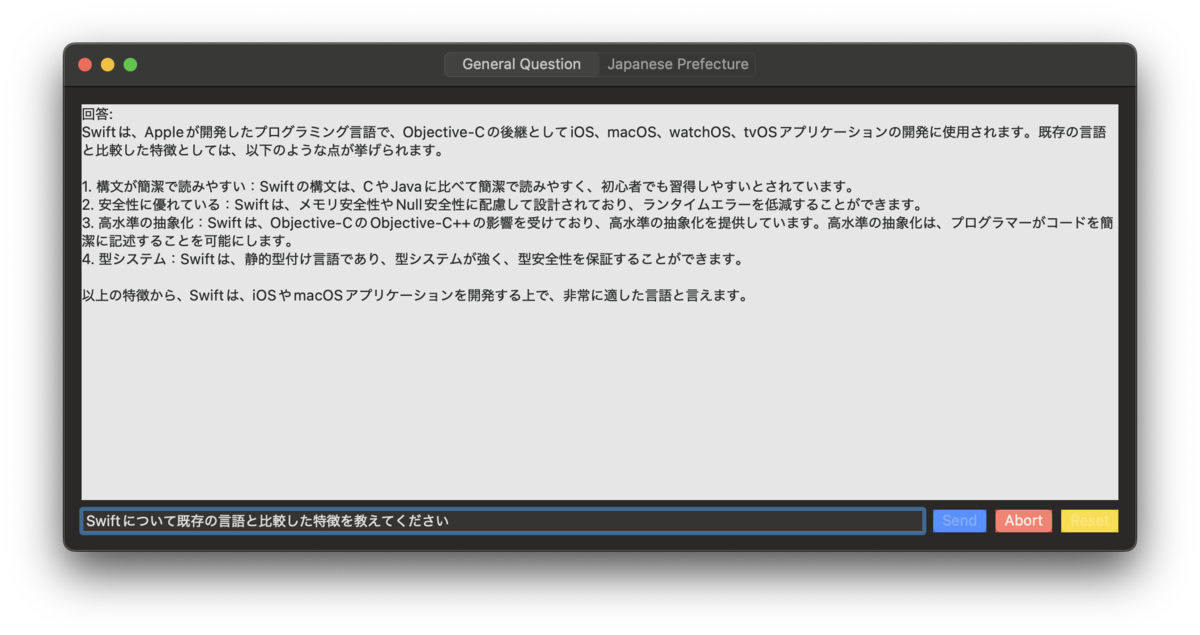Viewport: 1200px width, 635px height.
Task: Focus the question input field
Action: (x=502, y=521)
